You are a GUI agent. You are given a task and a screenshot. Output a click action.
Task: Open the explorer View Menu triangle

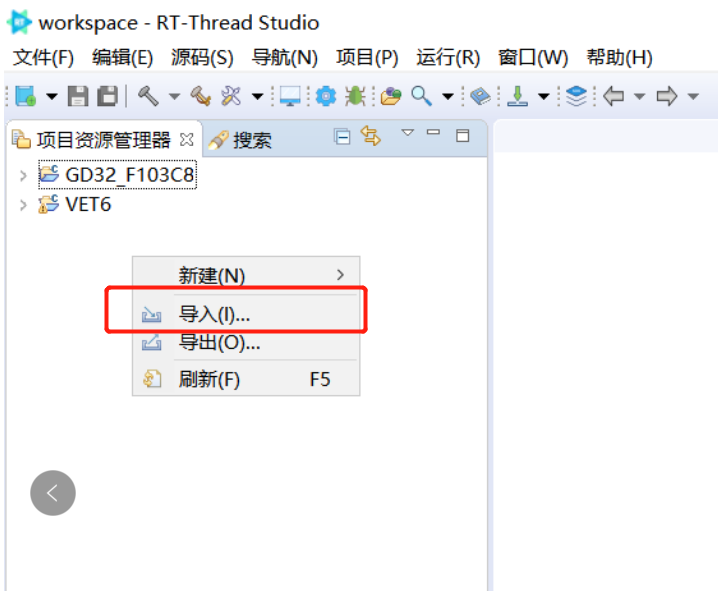coord(408,133)
